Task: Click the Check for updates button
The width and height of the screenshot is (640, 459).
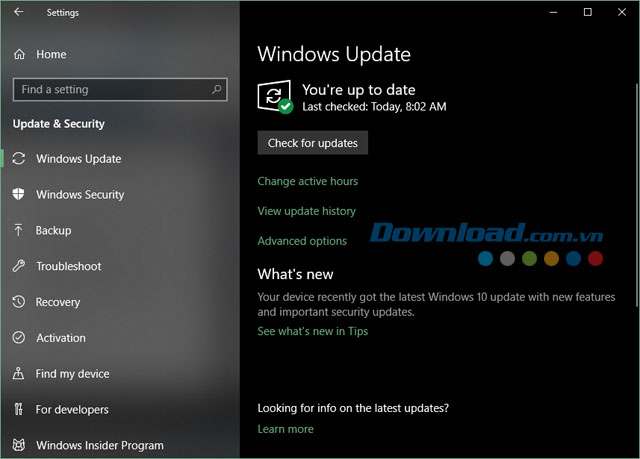Action: (313, 143)
